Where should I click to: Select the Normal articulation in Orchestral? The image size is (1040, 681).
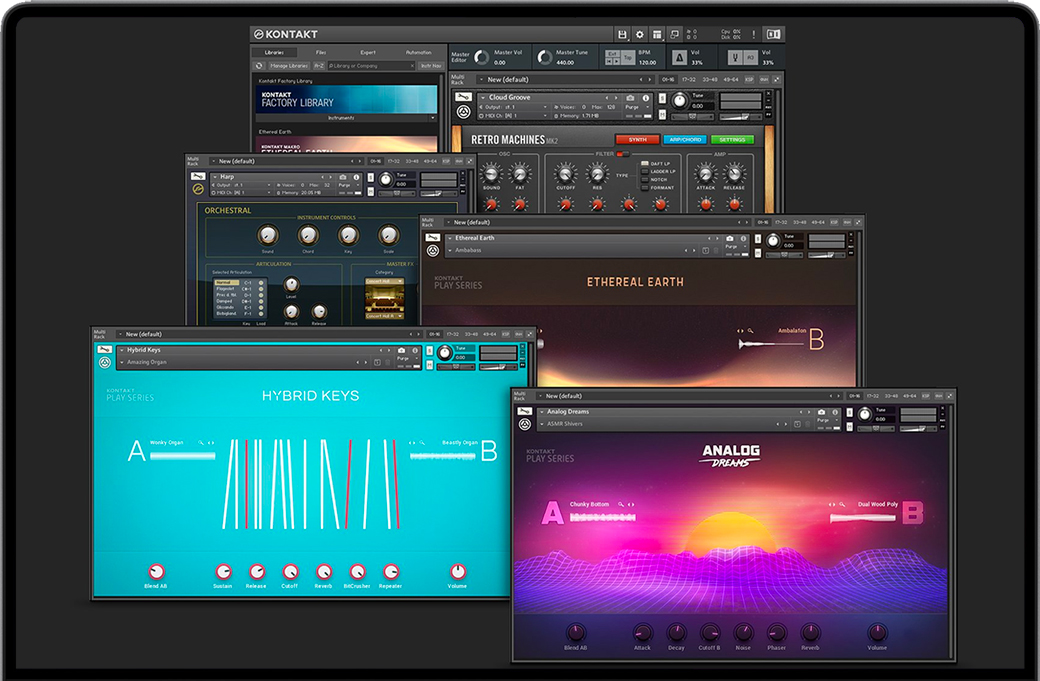[x=227, y=282]
